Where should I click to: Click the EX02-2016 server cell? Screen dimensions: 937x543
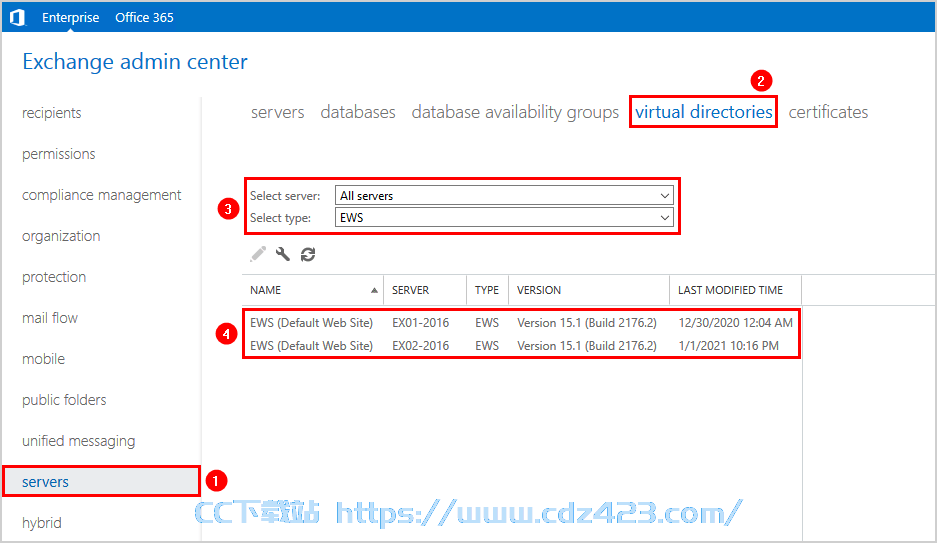point(420,345)
